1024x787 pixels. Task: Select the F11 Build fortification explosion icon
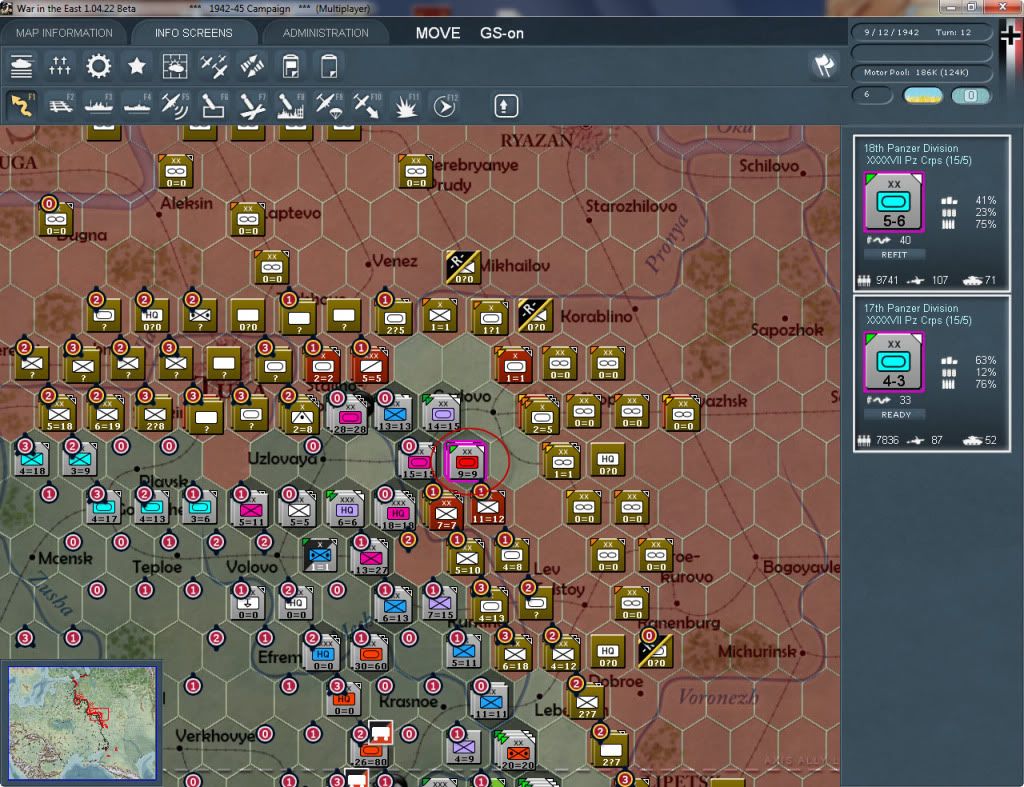click(x=406, y=105)
